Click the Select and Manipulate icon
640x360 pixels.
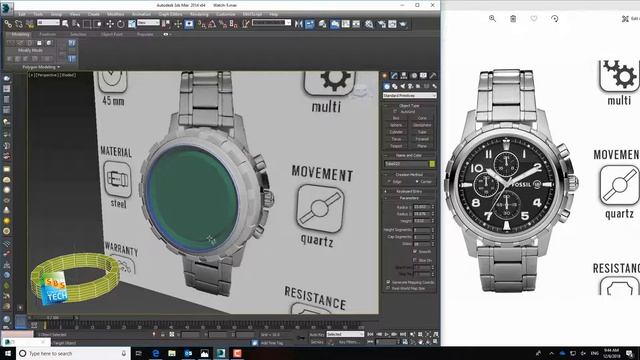(x=178, y=24)
